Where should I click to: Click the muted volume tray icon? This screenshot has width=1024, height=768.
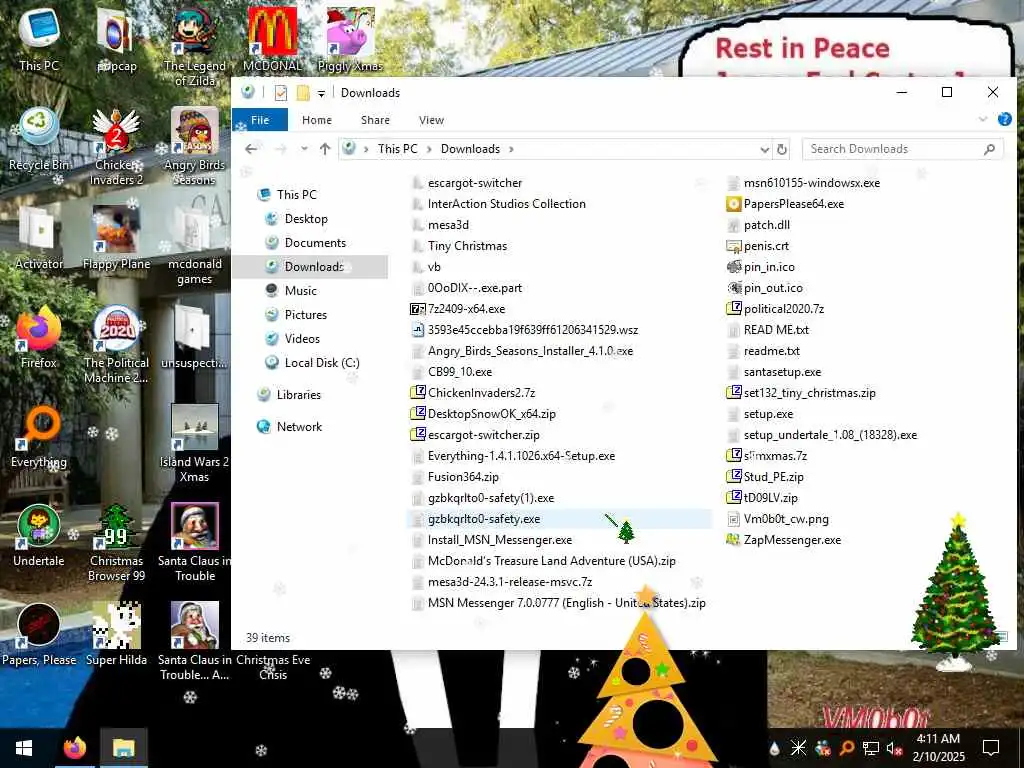click(x=894, y=748)
